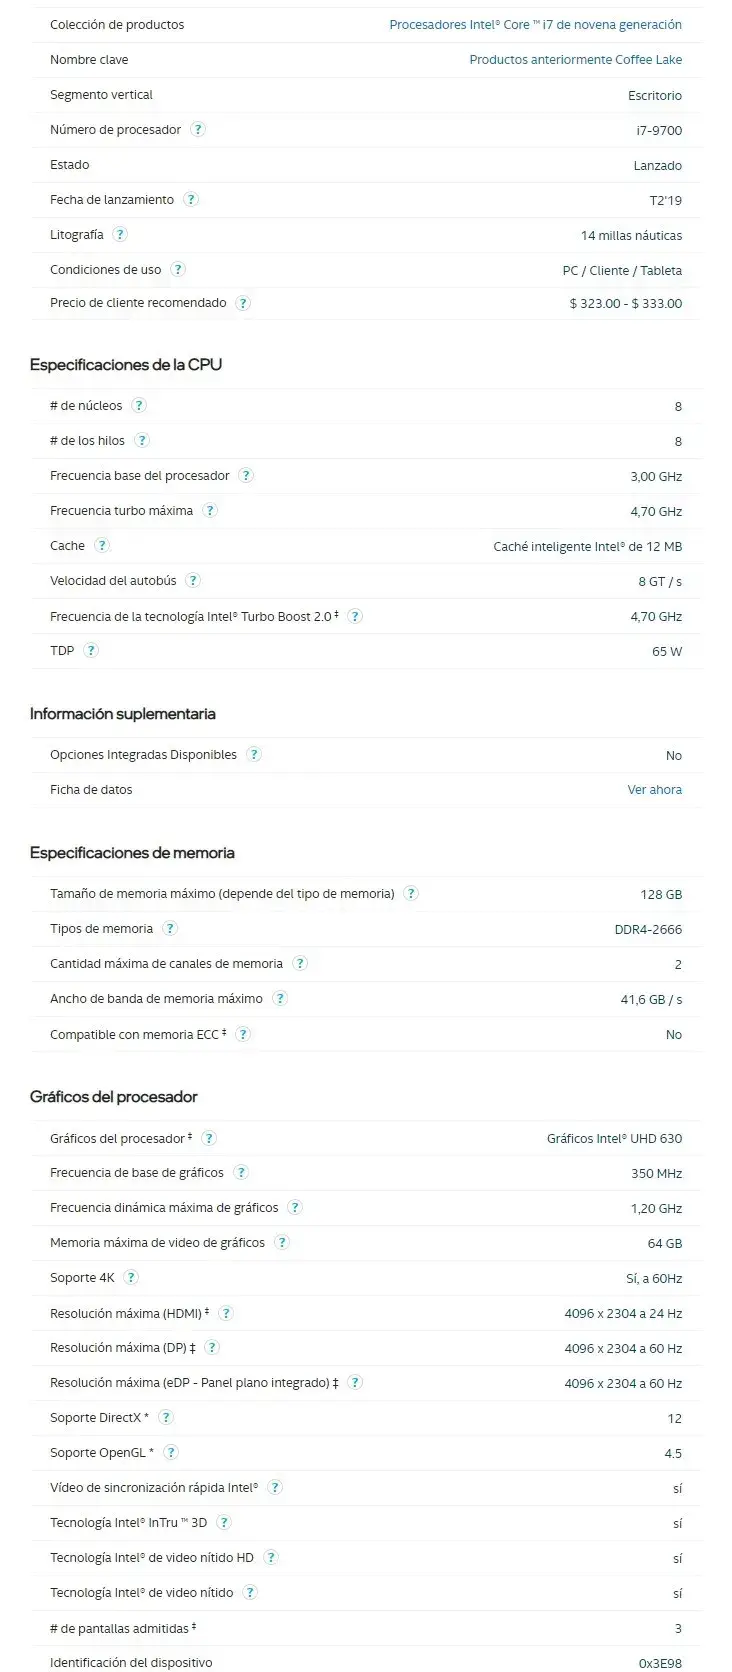732x1672 pixels.
Task: Open help for Soporte 4K
Action: (131, 1278)
